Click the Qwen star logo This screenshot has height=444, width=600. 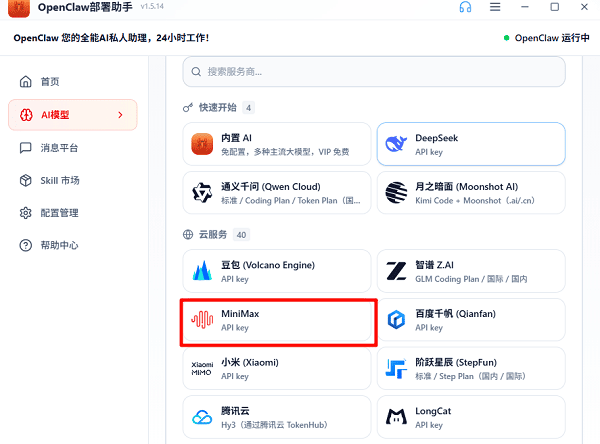202,193
